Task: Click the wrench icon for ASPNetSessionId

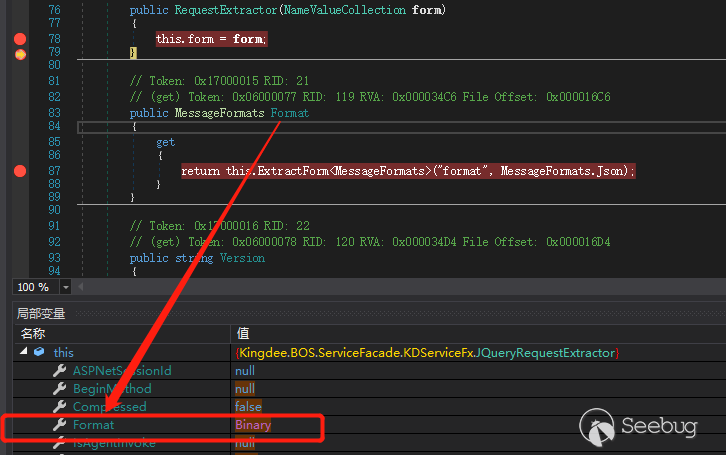Action: (x=59, y=370)
